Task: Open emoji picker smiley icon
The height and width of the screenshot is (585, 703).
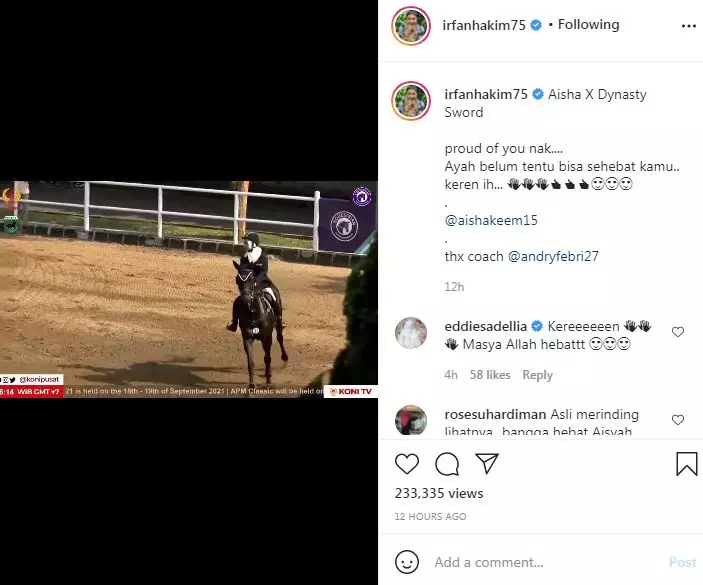Action: (x=407, y=562)
